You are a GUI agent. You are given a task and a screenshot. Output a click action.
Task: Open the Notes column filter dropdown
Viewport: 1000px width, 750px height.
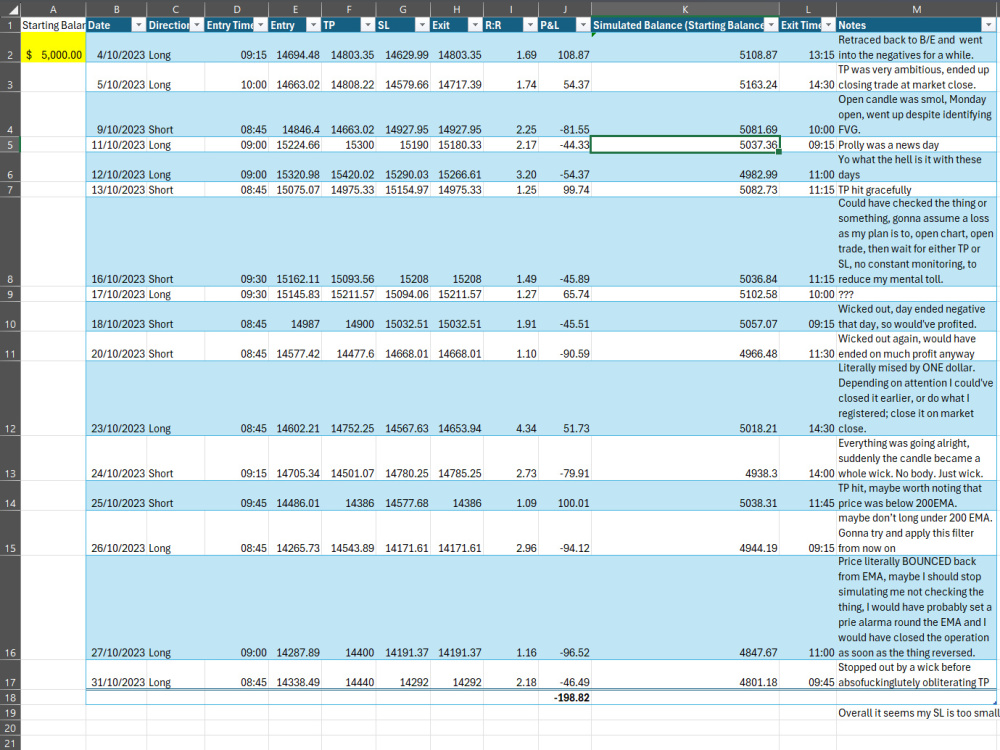(x=989, y=25)
